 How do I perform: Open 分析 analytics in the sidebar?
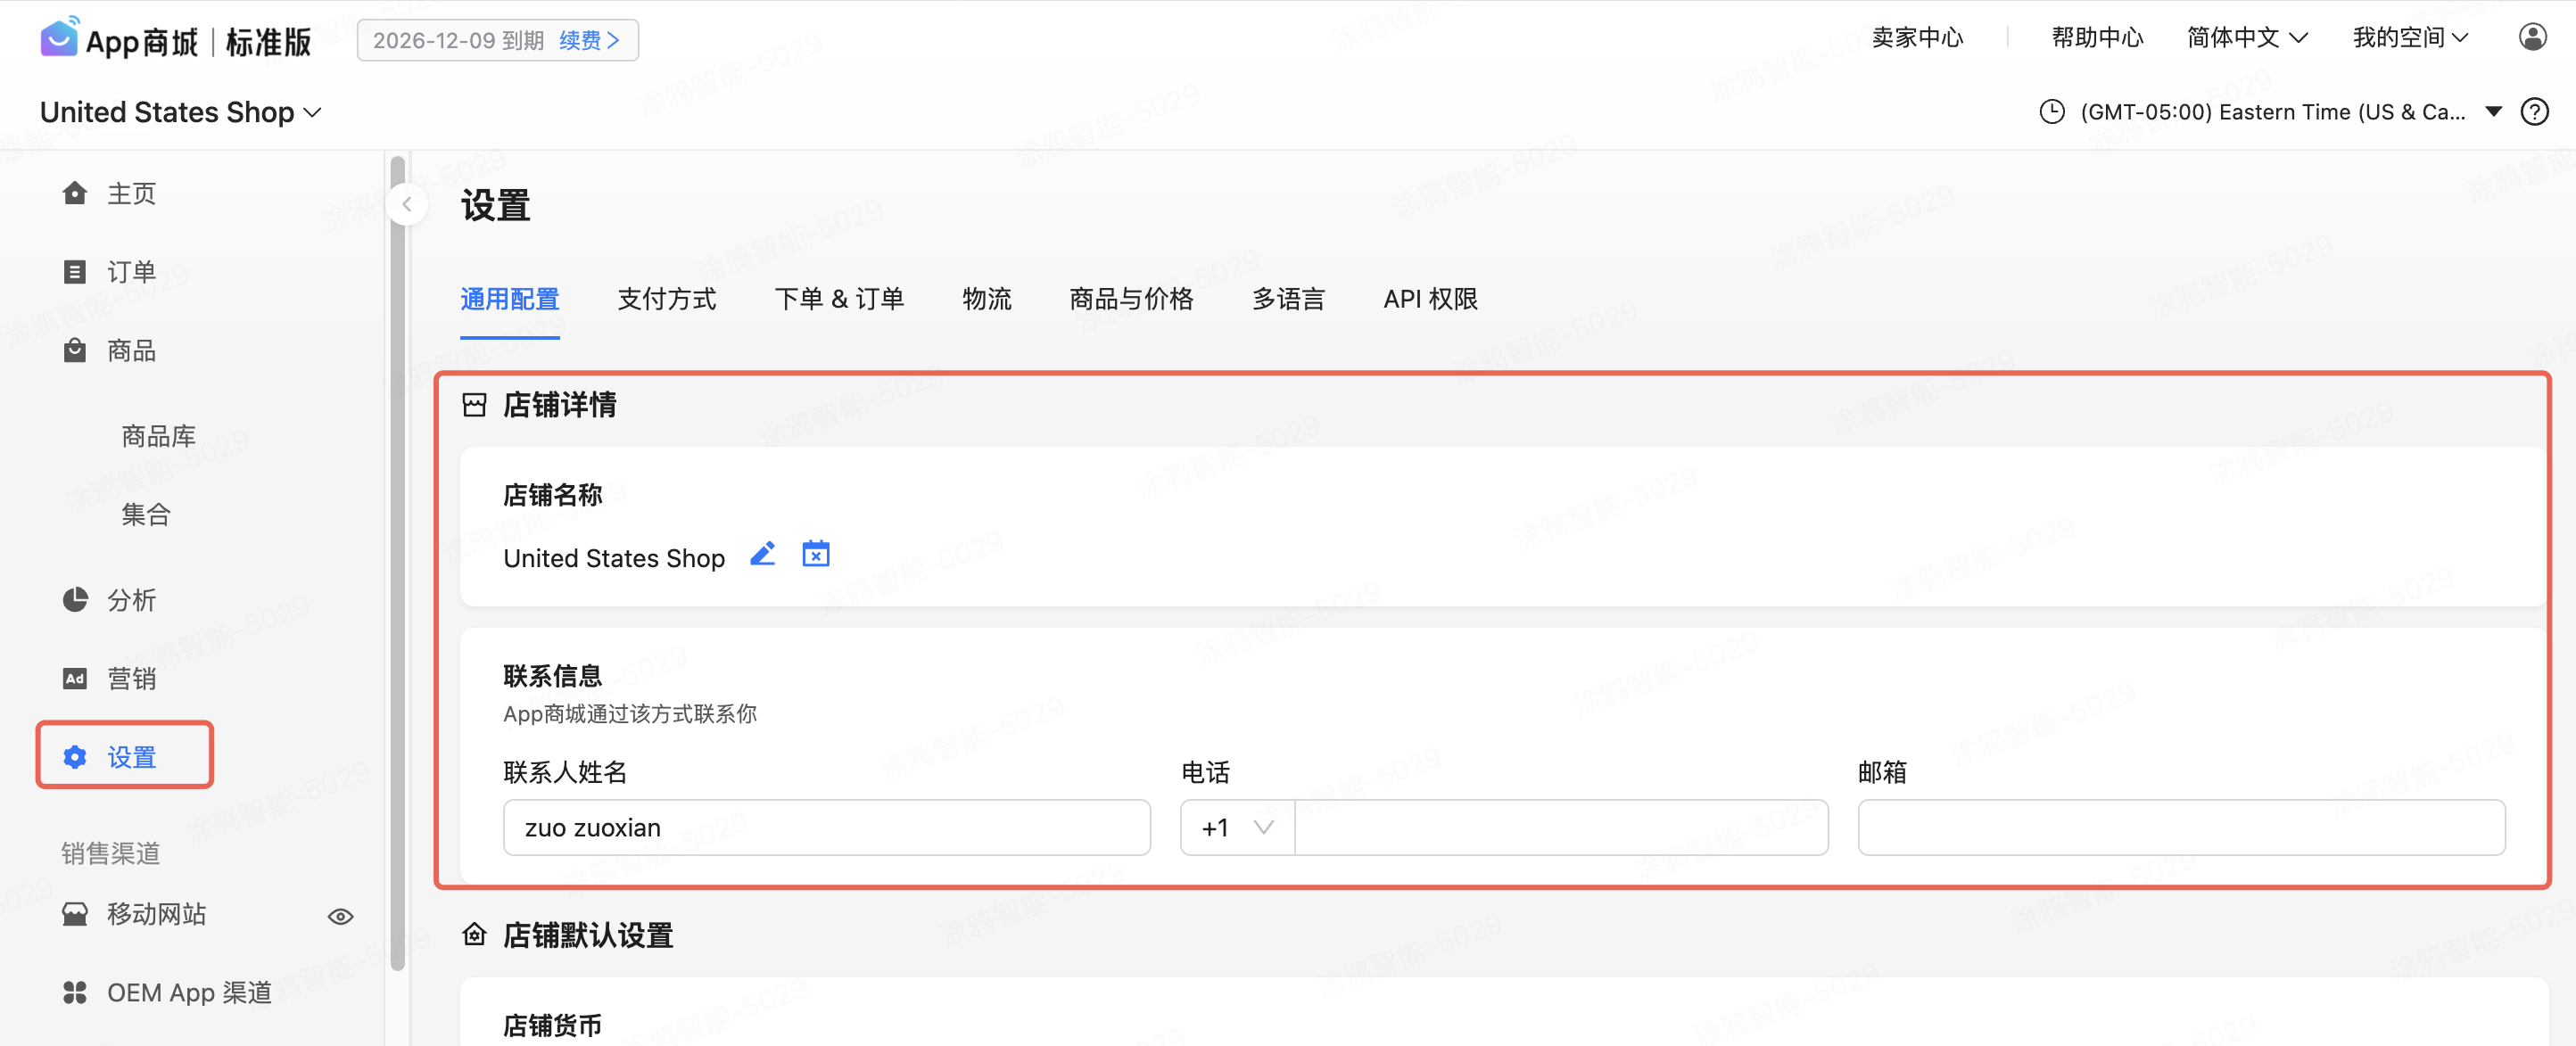(130, 600)
